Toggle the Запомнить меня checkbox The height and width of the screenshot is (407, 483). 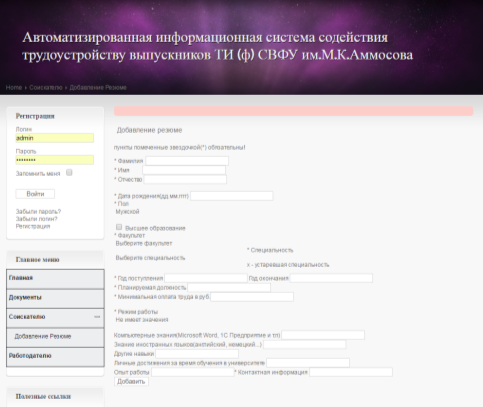[x=69, y=173]
